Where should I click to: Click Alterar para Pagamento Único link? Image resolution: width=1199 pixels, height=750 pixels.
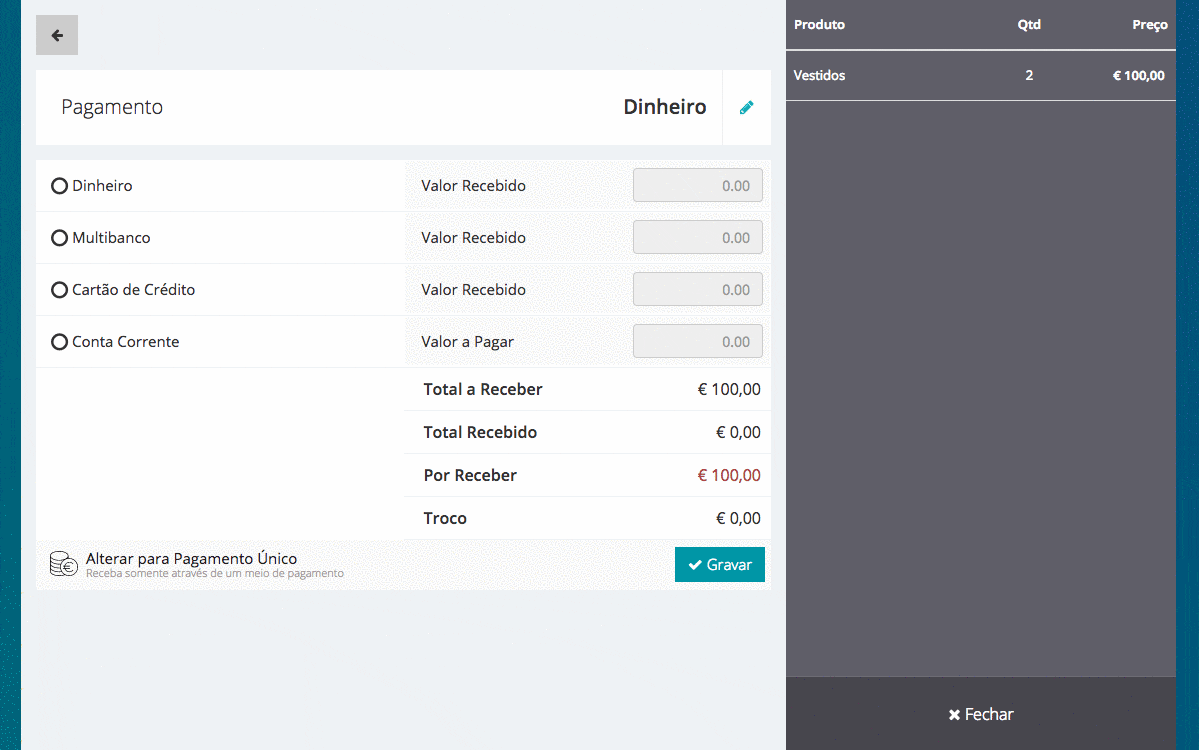pyautogui.click(x=191, y=559)
